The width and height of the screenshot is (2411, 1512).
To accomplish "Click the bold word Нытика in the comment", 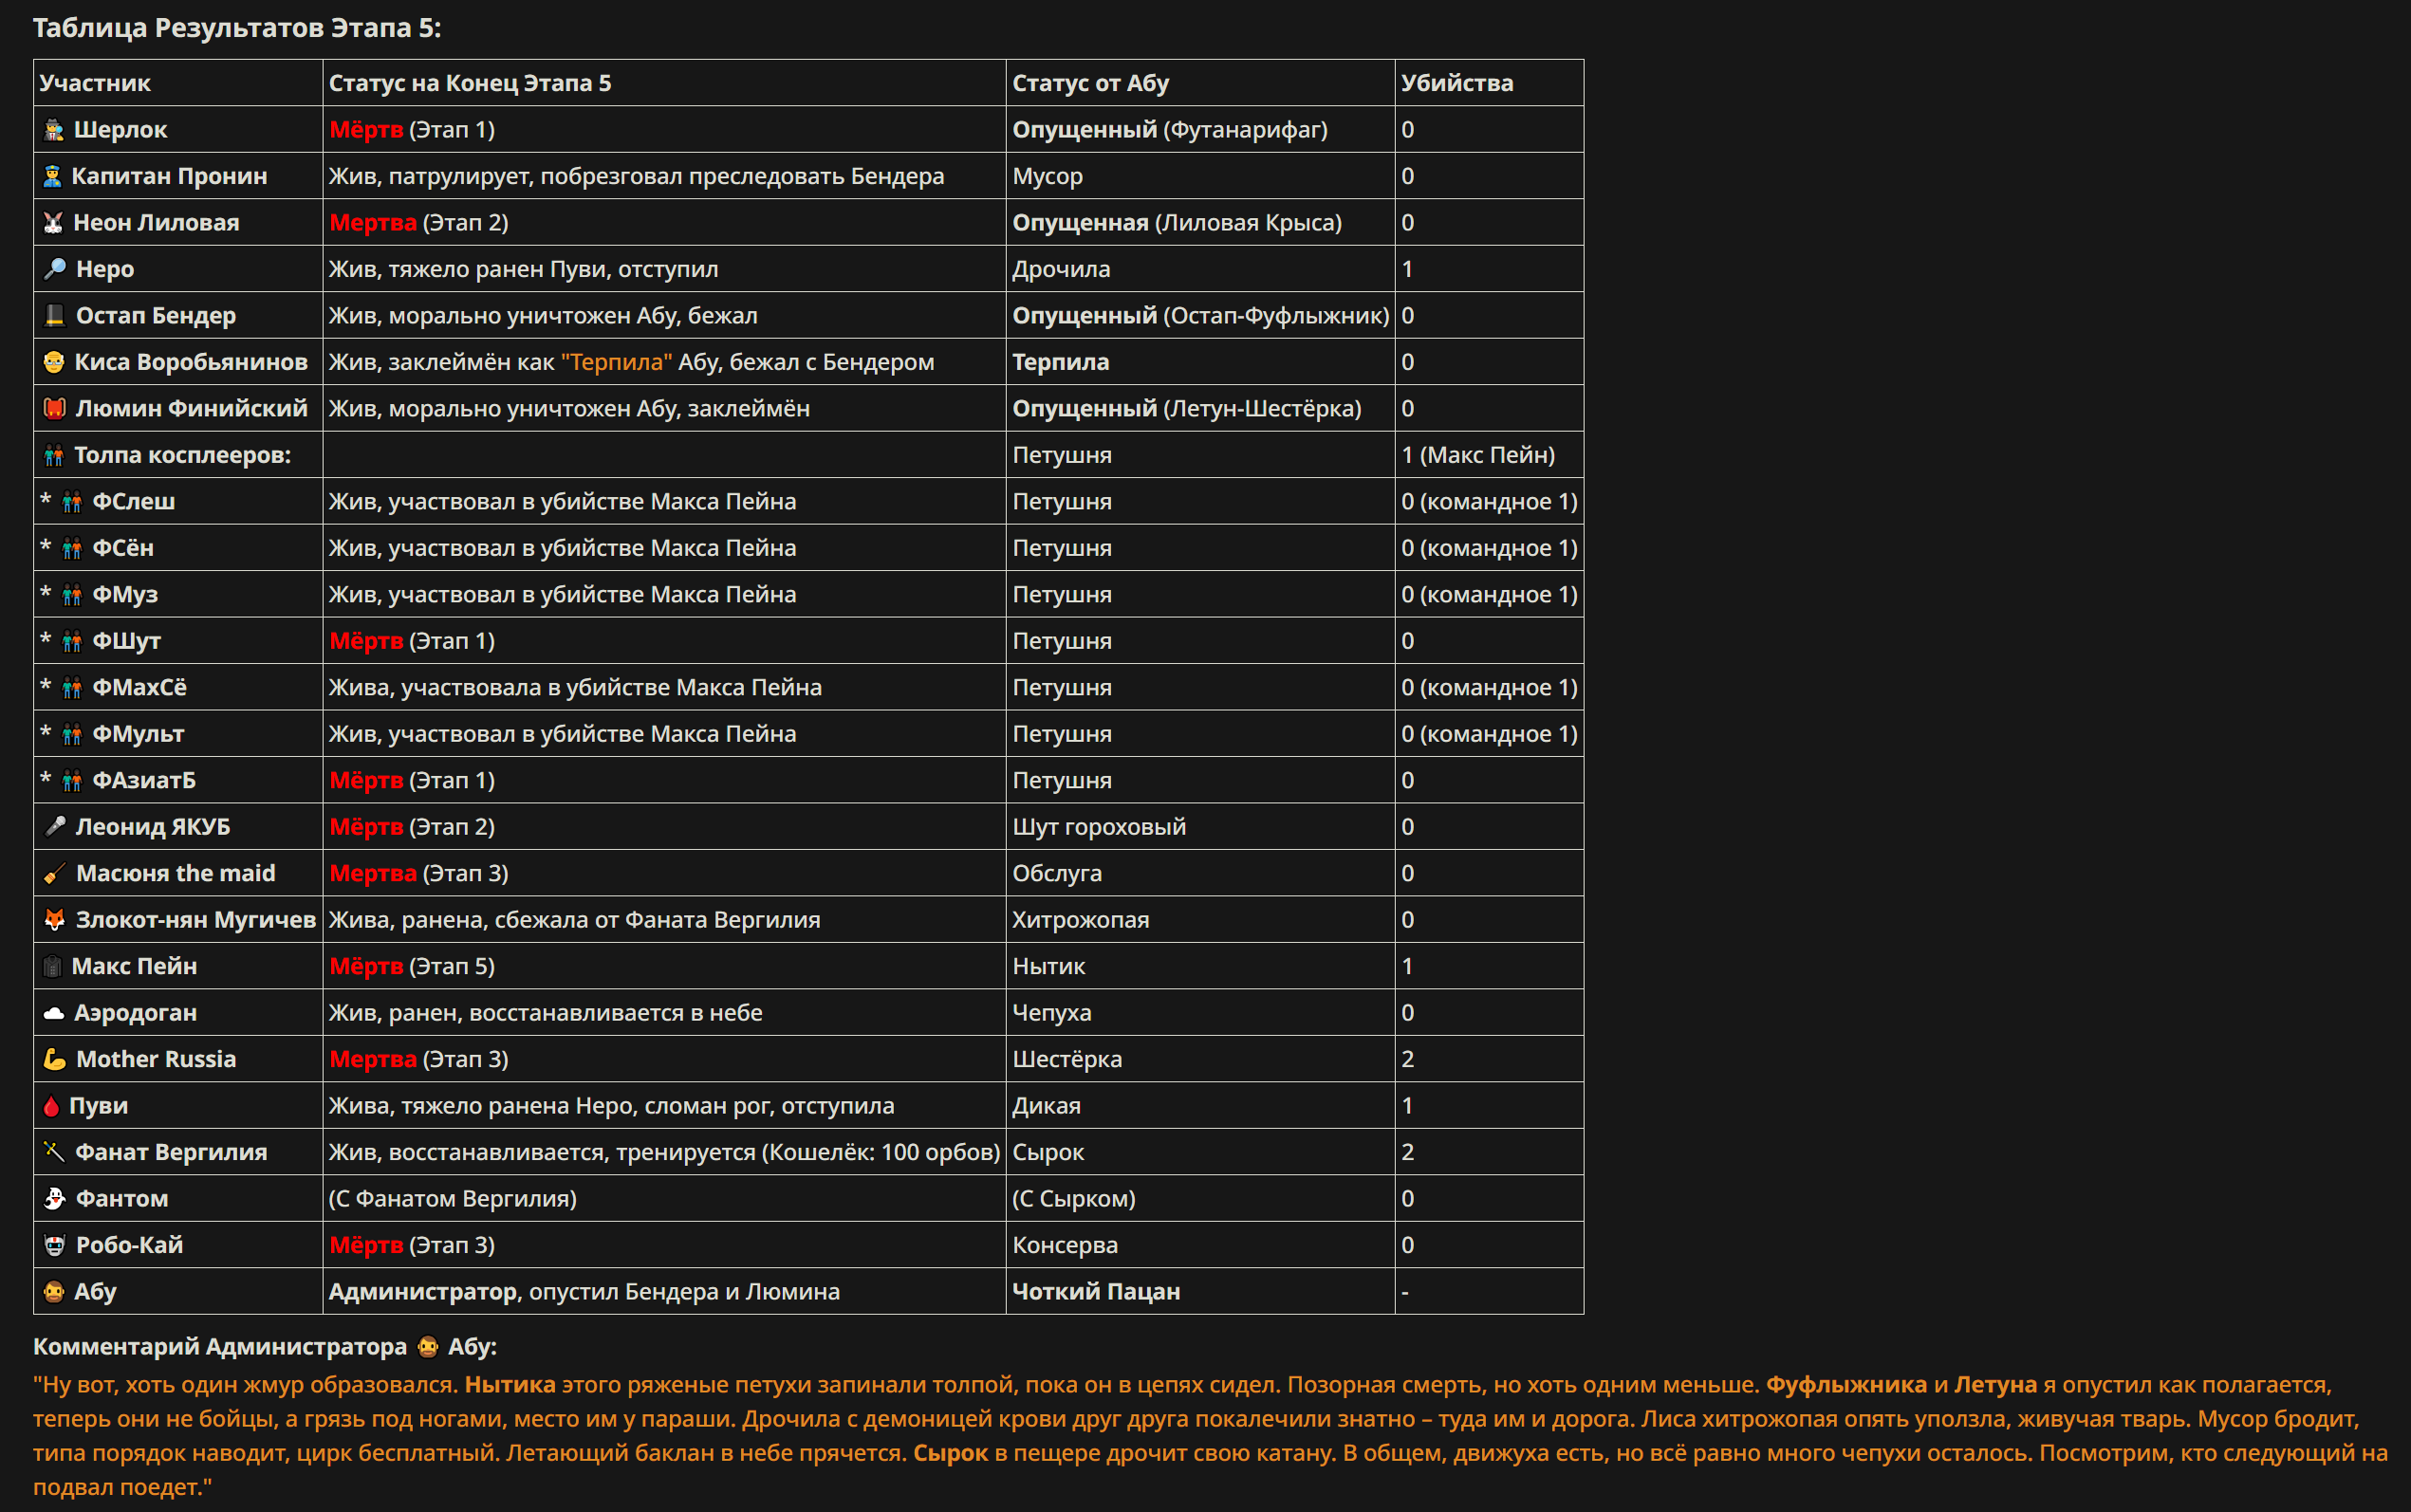I will 510,1385.
